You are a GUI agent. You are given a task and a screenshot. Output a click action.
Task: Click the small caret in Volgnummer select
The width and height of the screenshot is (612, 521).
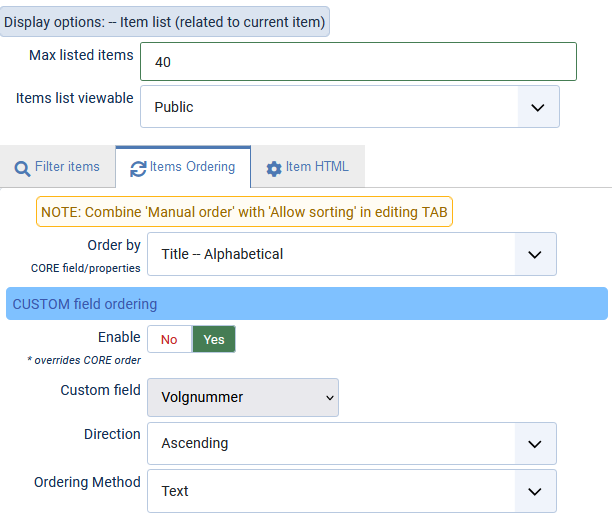pos(330,398)
